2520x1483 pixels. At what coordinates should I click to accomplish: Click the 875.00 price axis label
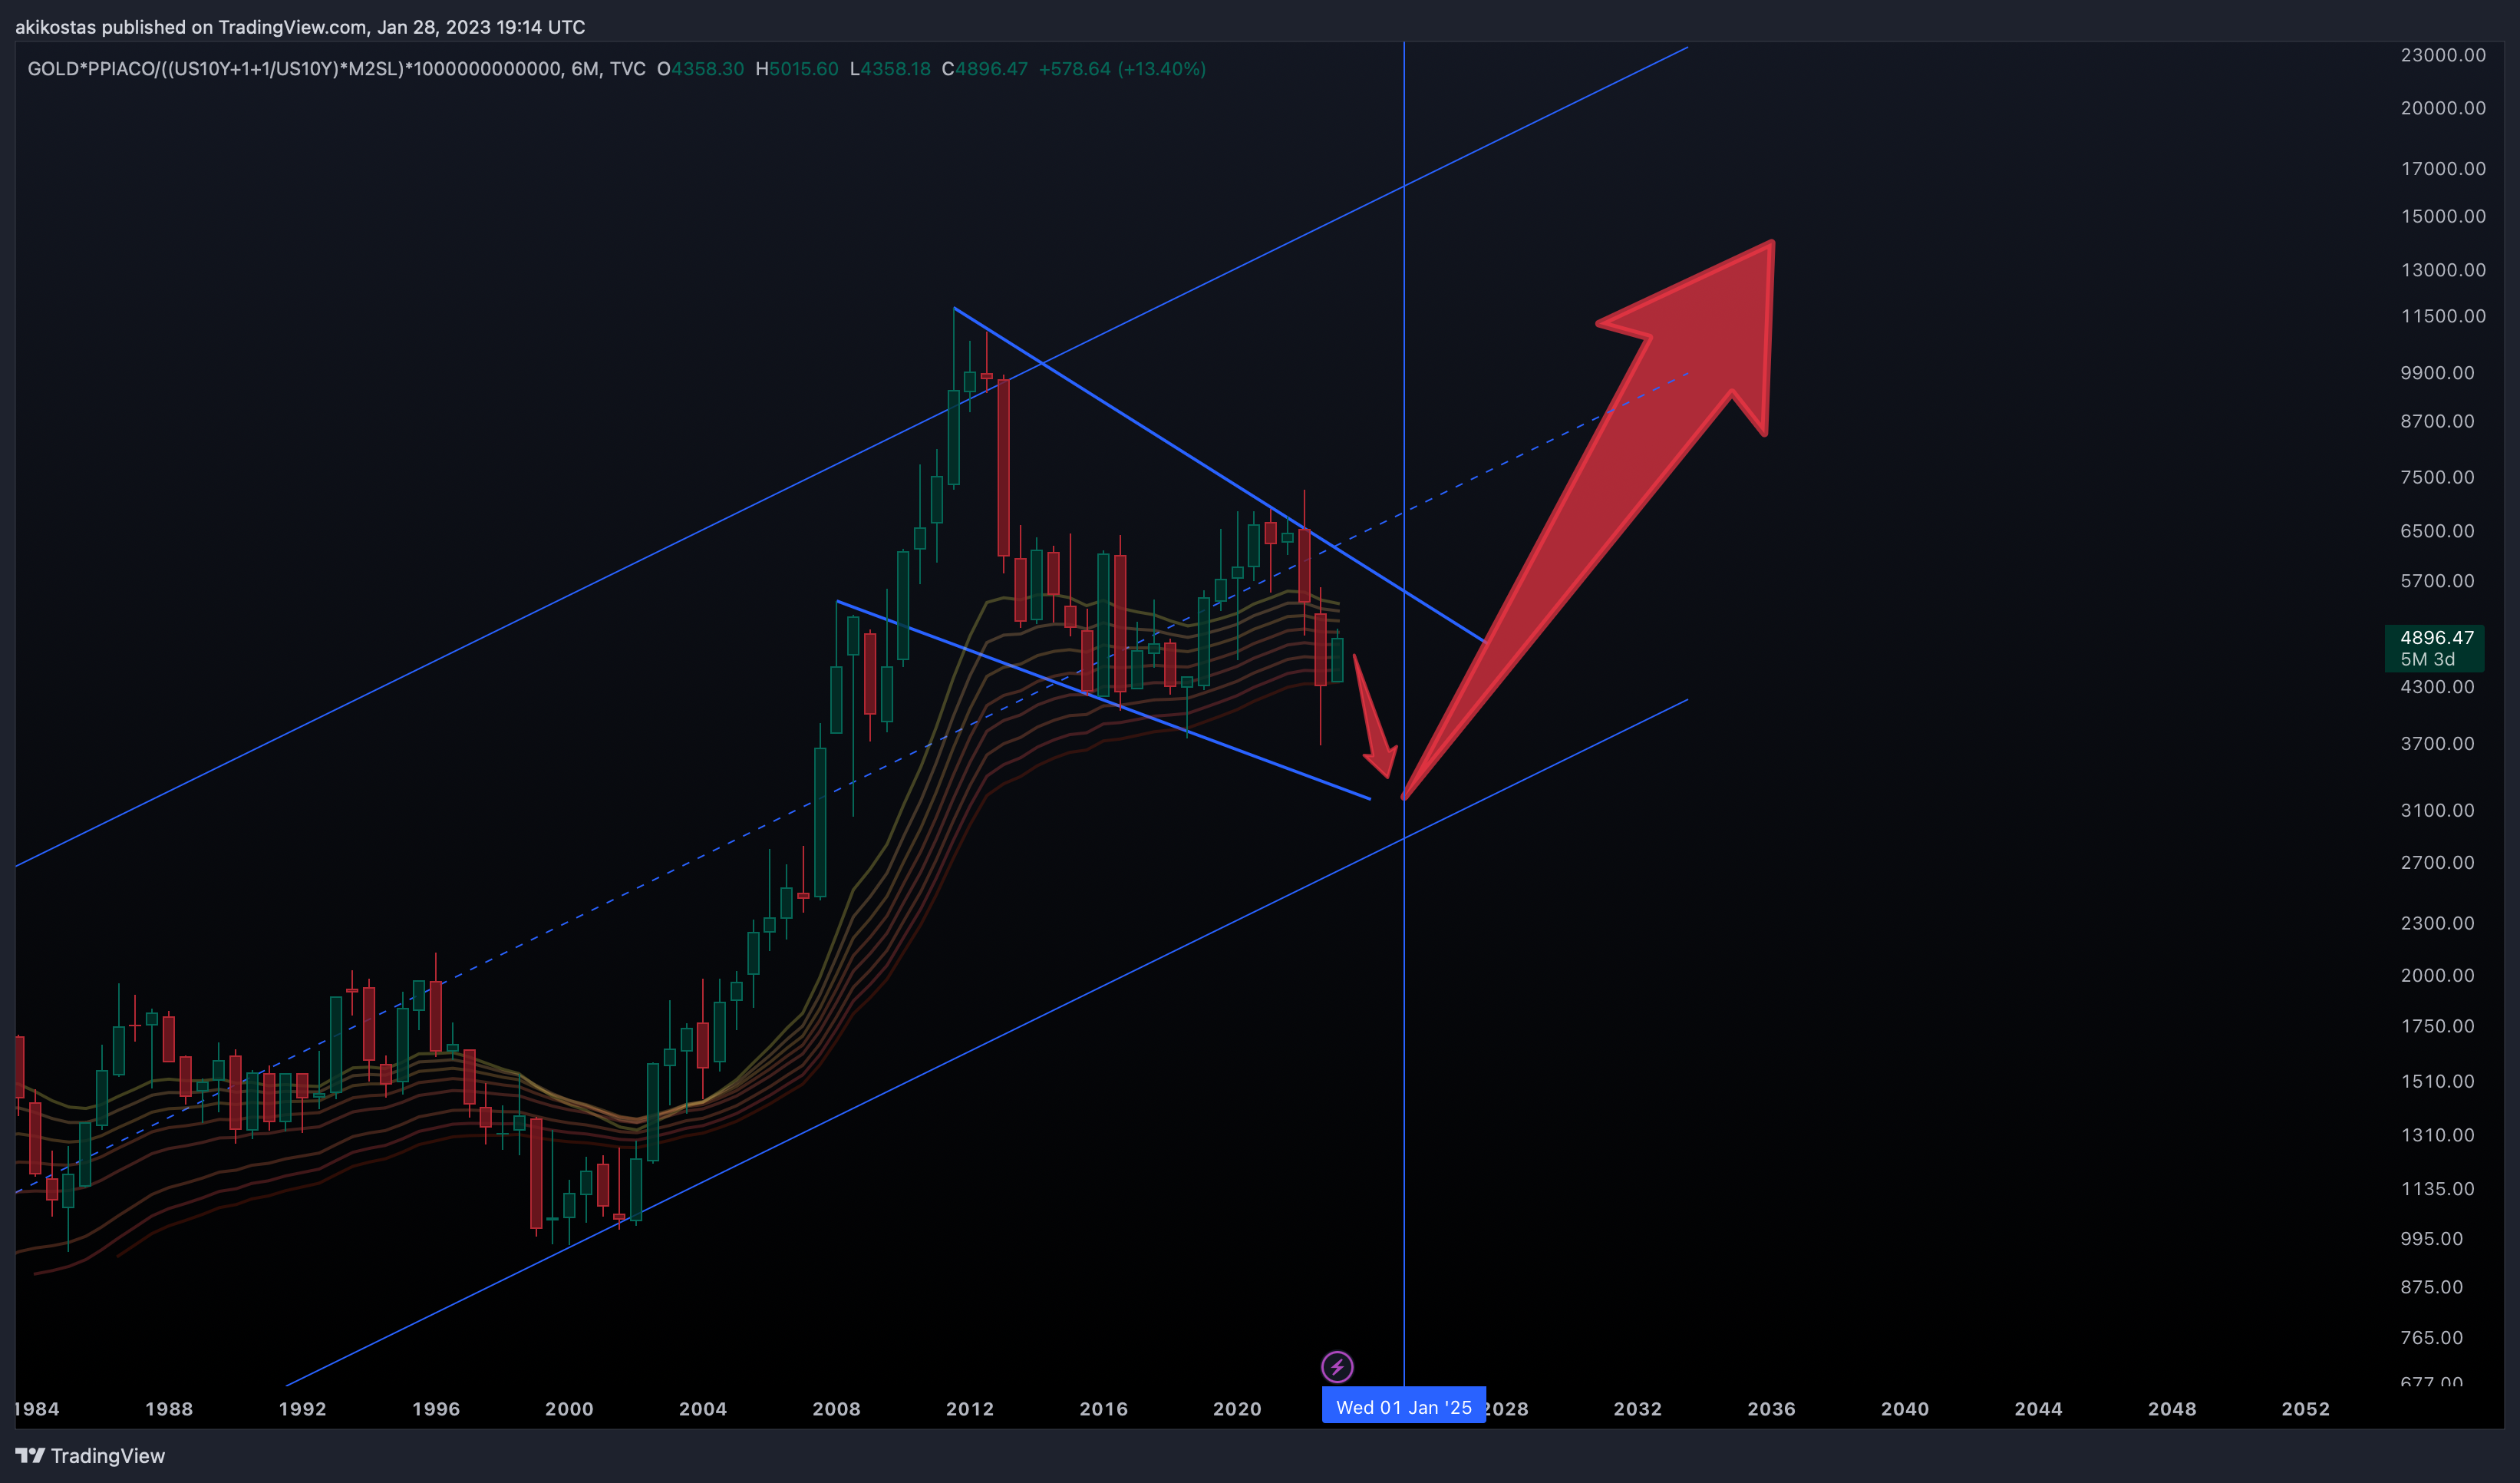pyautogui.click(x=2431, y=1287)
